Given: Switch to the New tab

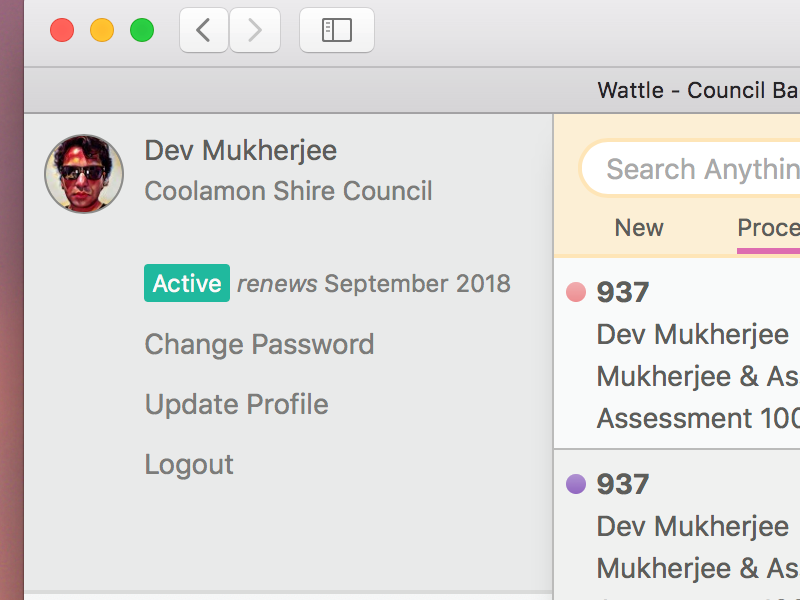Looking at the screenshot, I should pyautogui.click(x=639, y=228).
